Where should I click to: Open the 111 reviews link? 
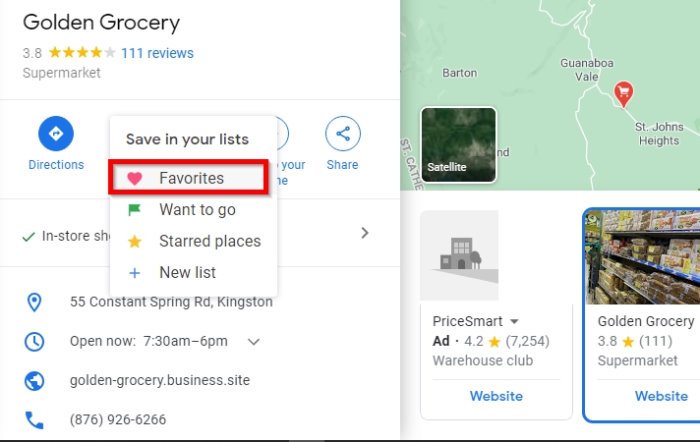pos(157,53)
